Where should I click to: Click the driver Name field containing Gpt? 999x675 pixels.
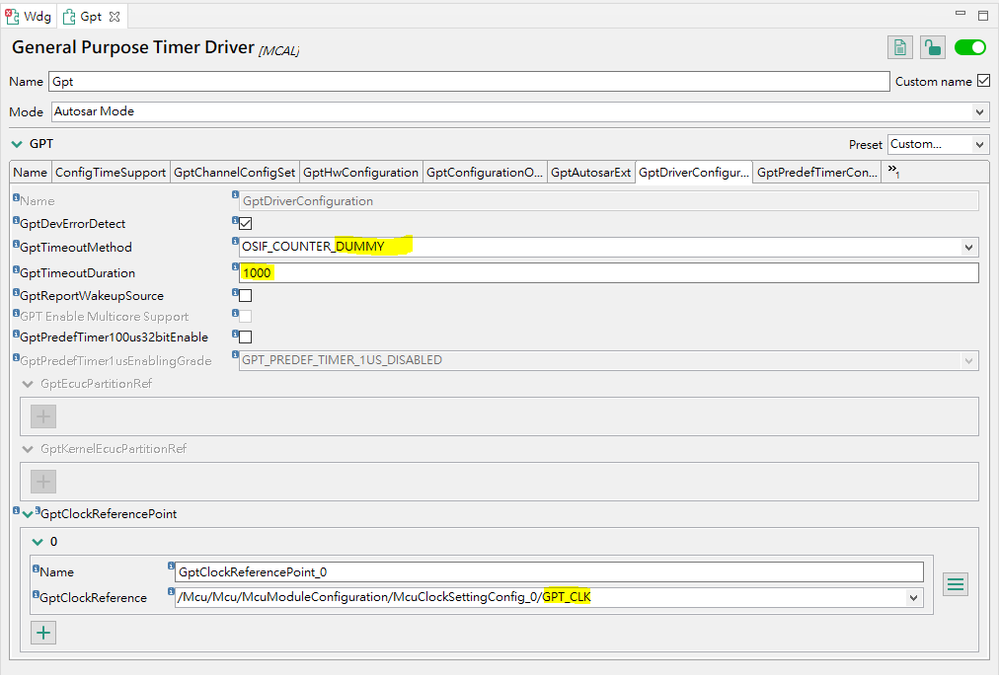click(469, 82)
